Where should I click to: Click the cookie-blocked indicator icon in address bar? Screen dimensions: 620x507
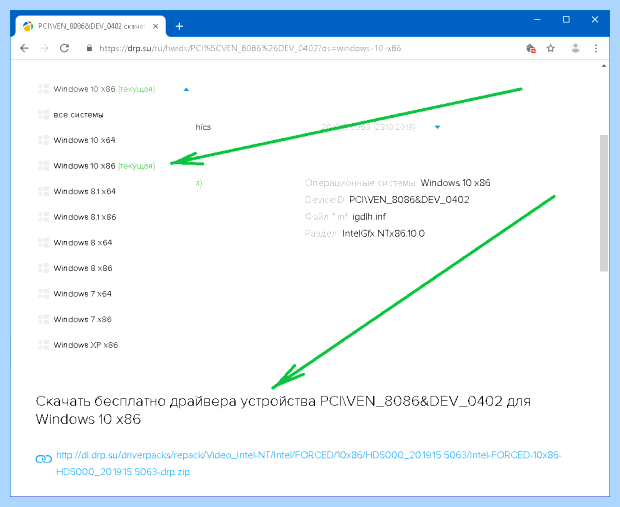[531, 48]
